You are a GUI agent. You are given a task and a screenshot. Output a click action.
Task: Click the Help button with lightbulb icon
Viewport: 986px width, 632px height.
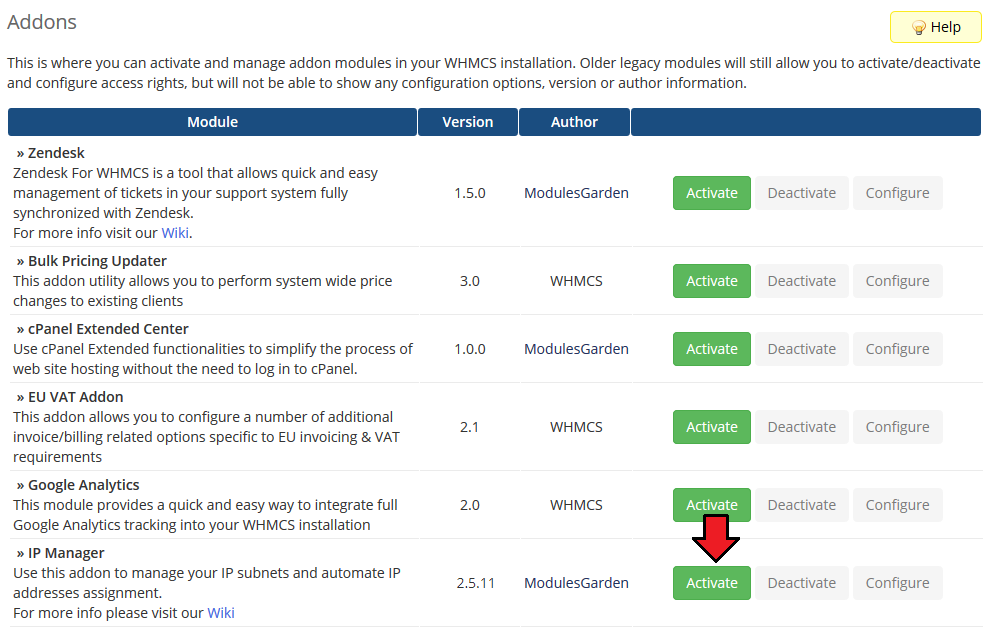click(935, 27)
